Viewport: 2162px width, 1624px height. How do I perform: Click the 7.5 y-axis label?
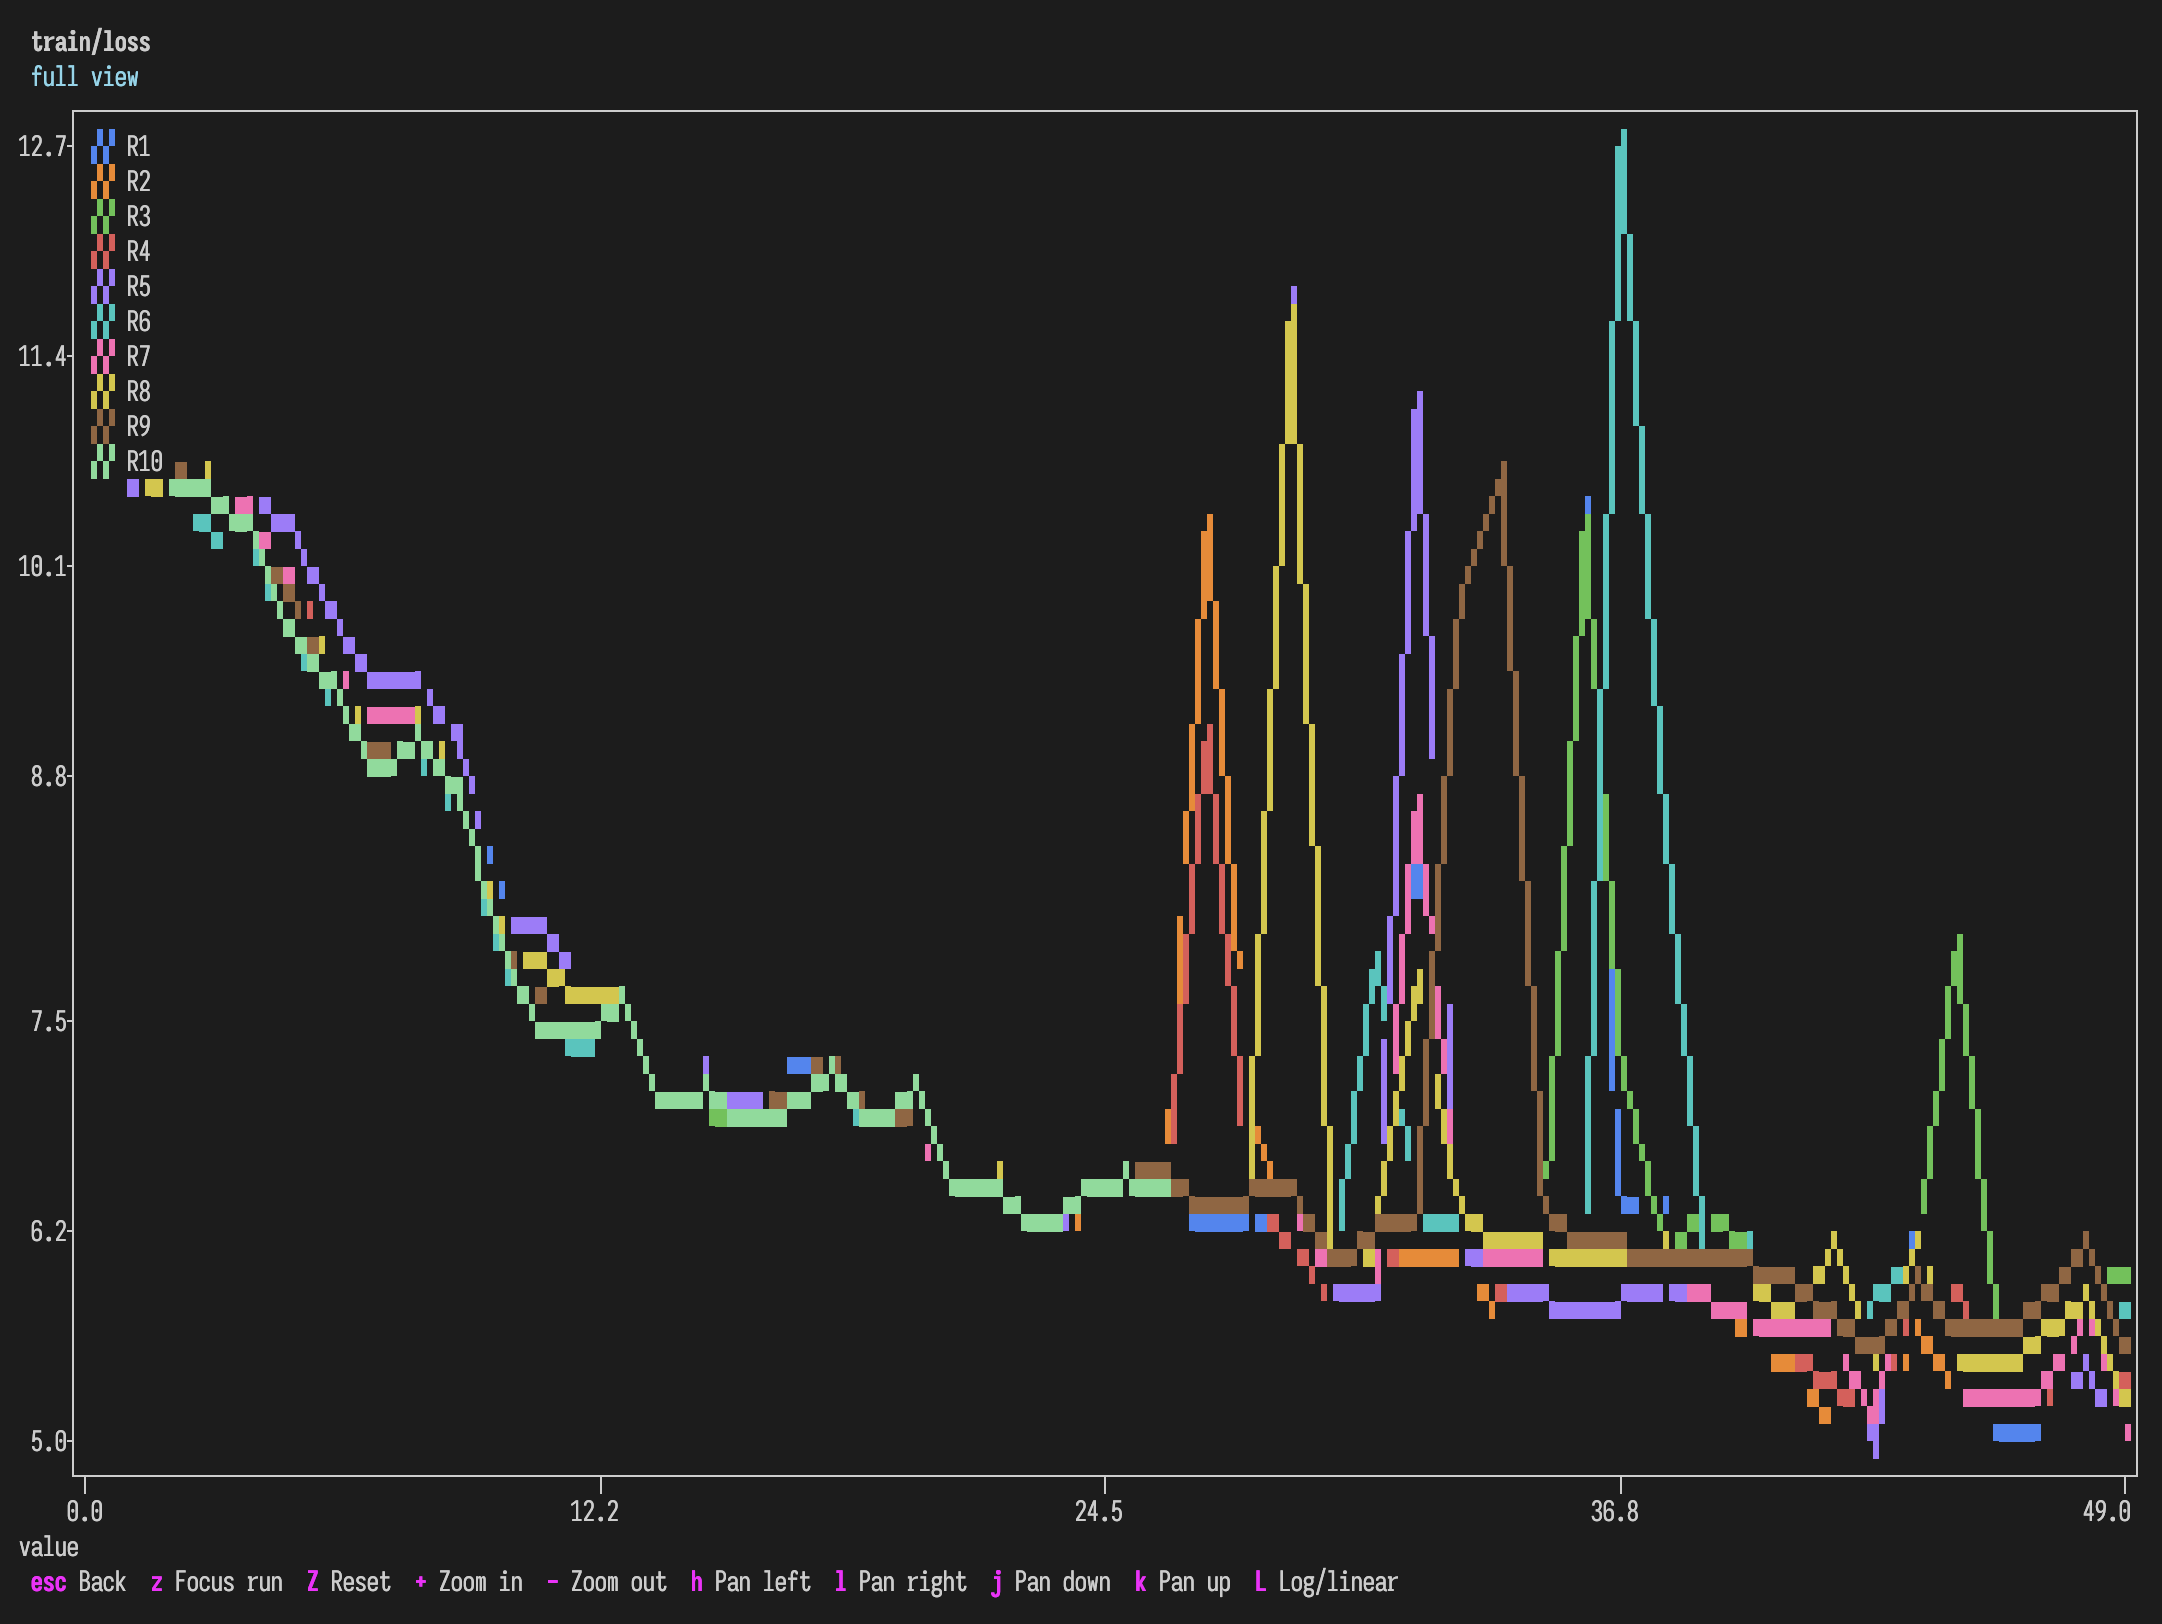(48, 1022)
